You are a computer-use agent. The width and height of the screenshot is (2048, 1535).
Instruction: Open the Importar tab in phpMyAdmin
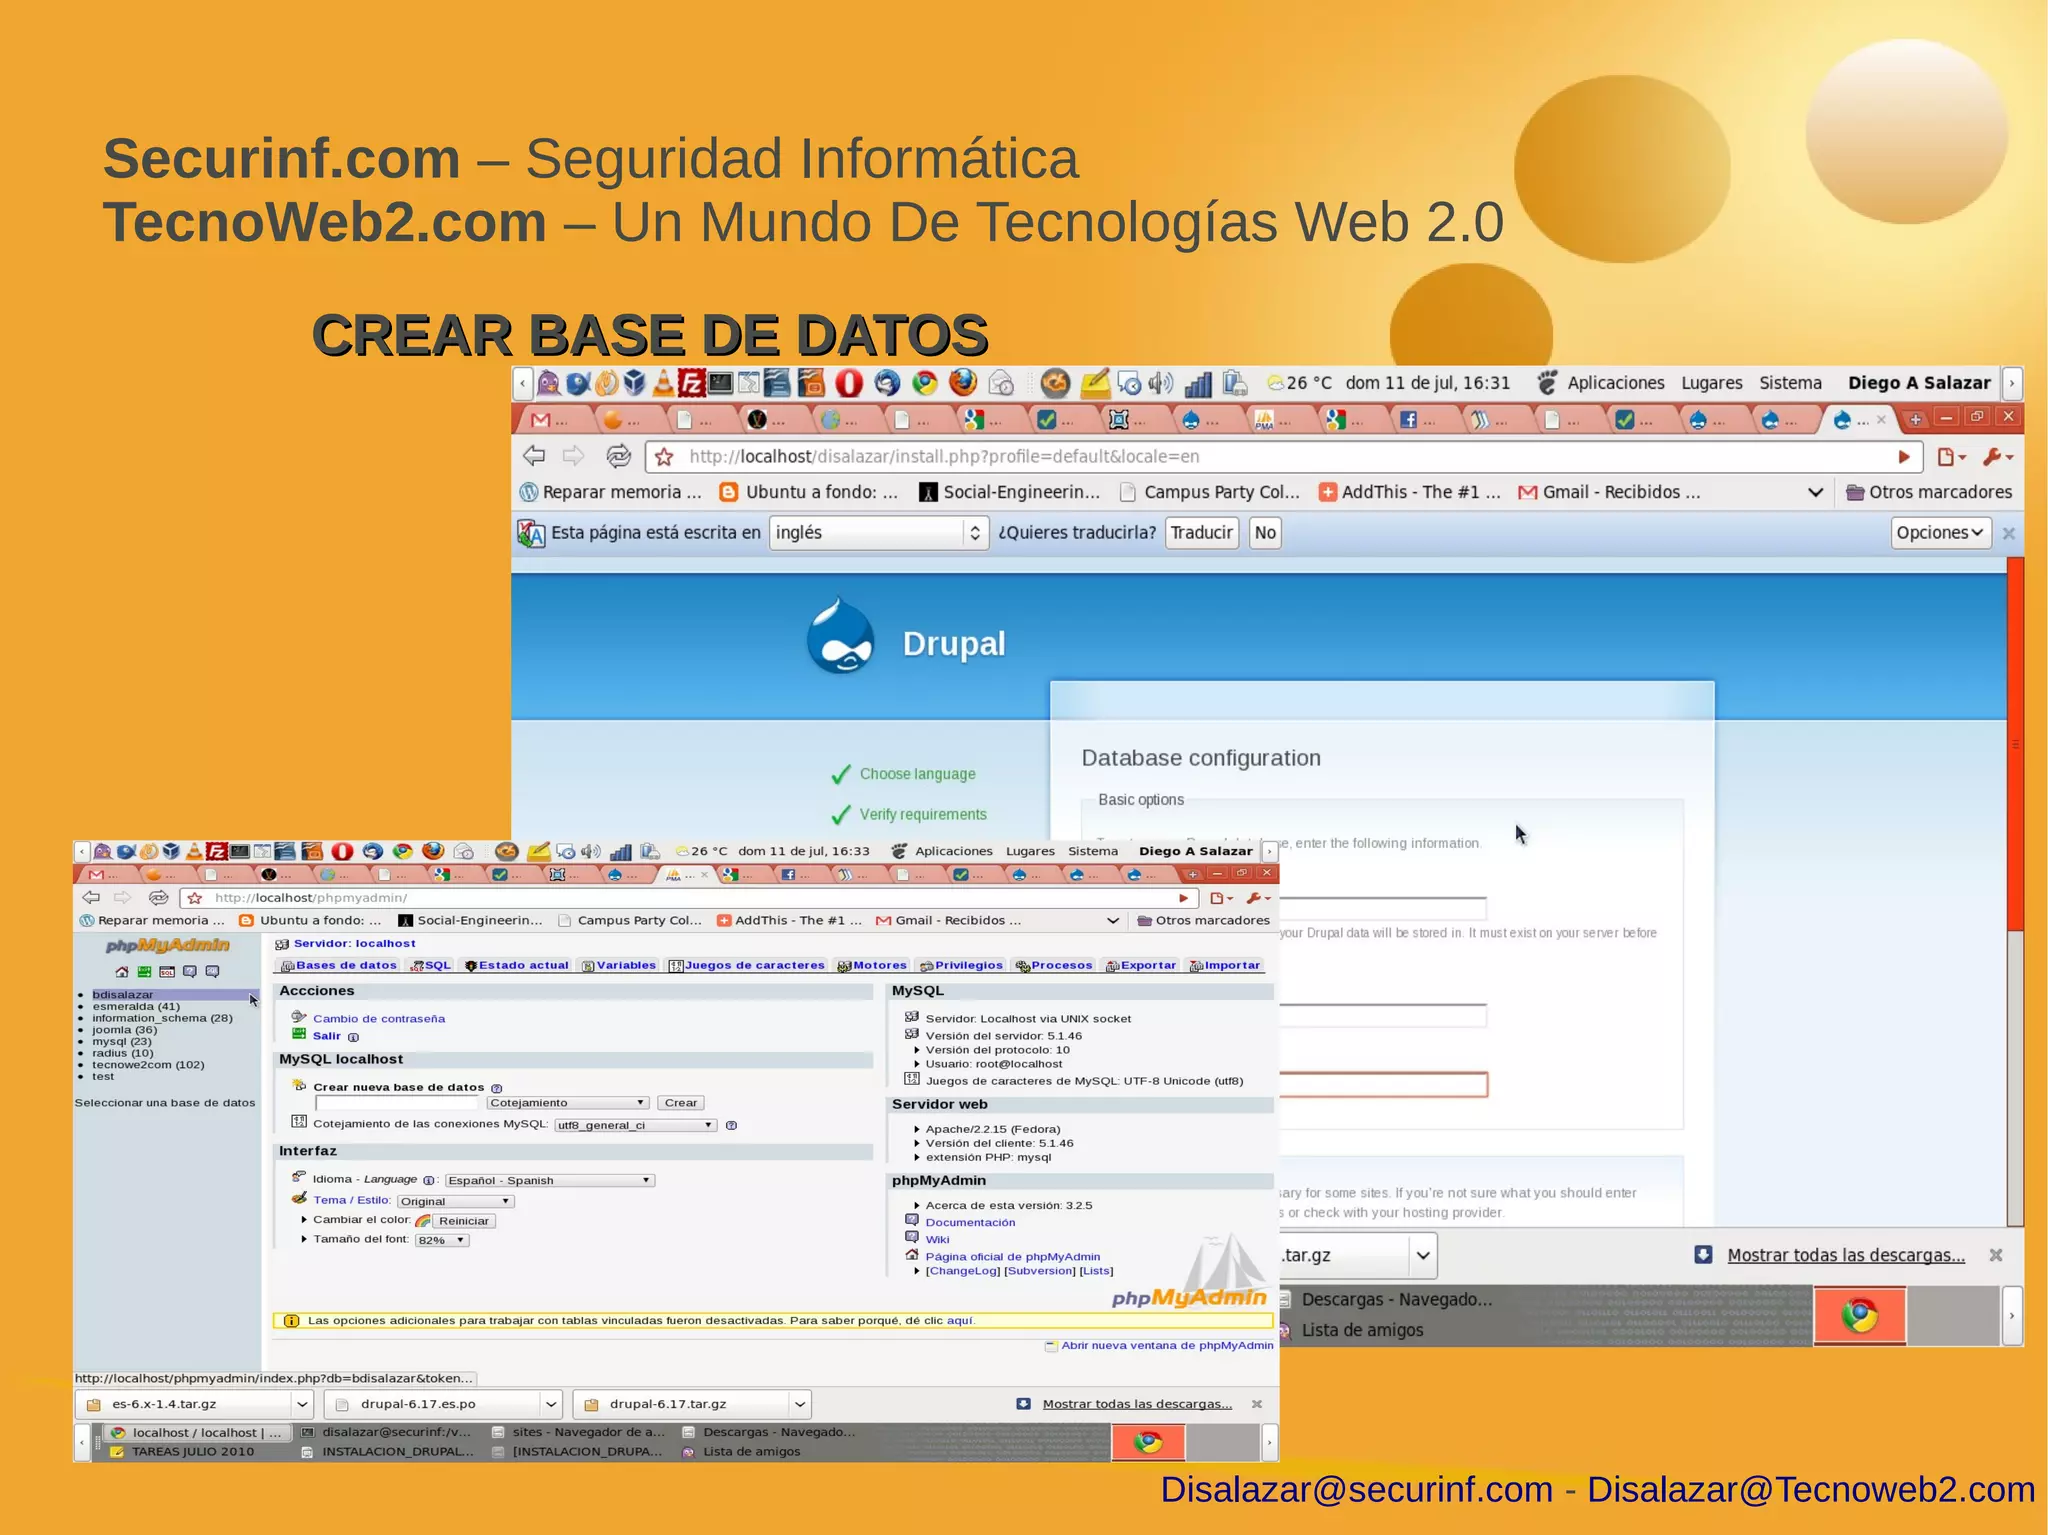(x=1224, y=966)
